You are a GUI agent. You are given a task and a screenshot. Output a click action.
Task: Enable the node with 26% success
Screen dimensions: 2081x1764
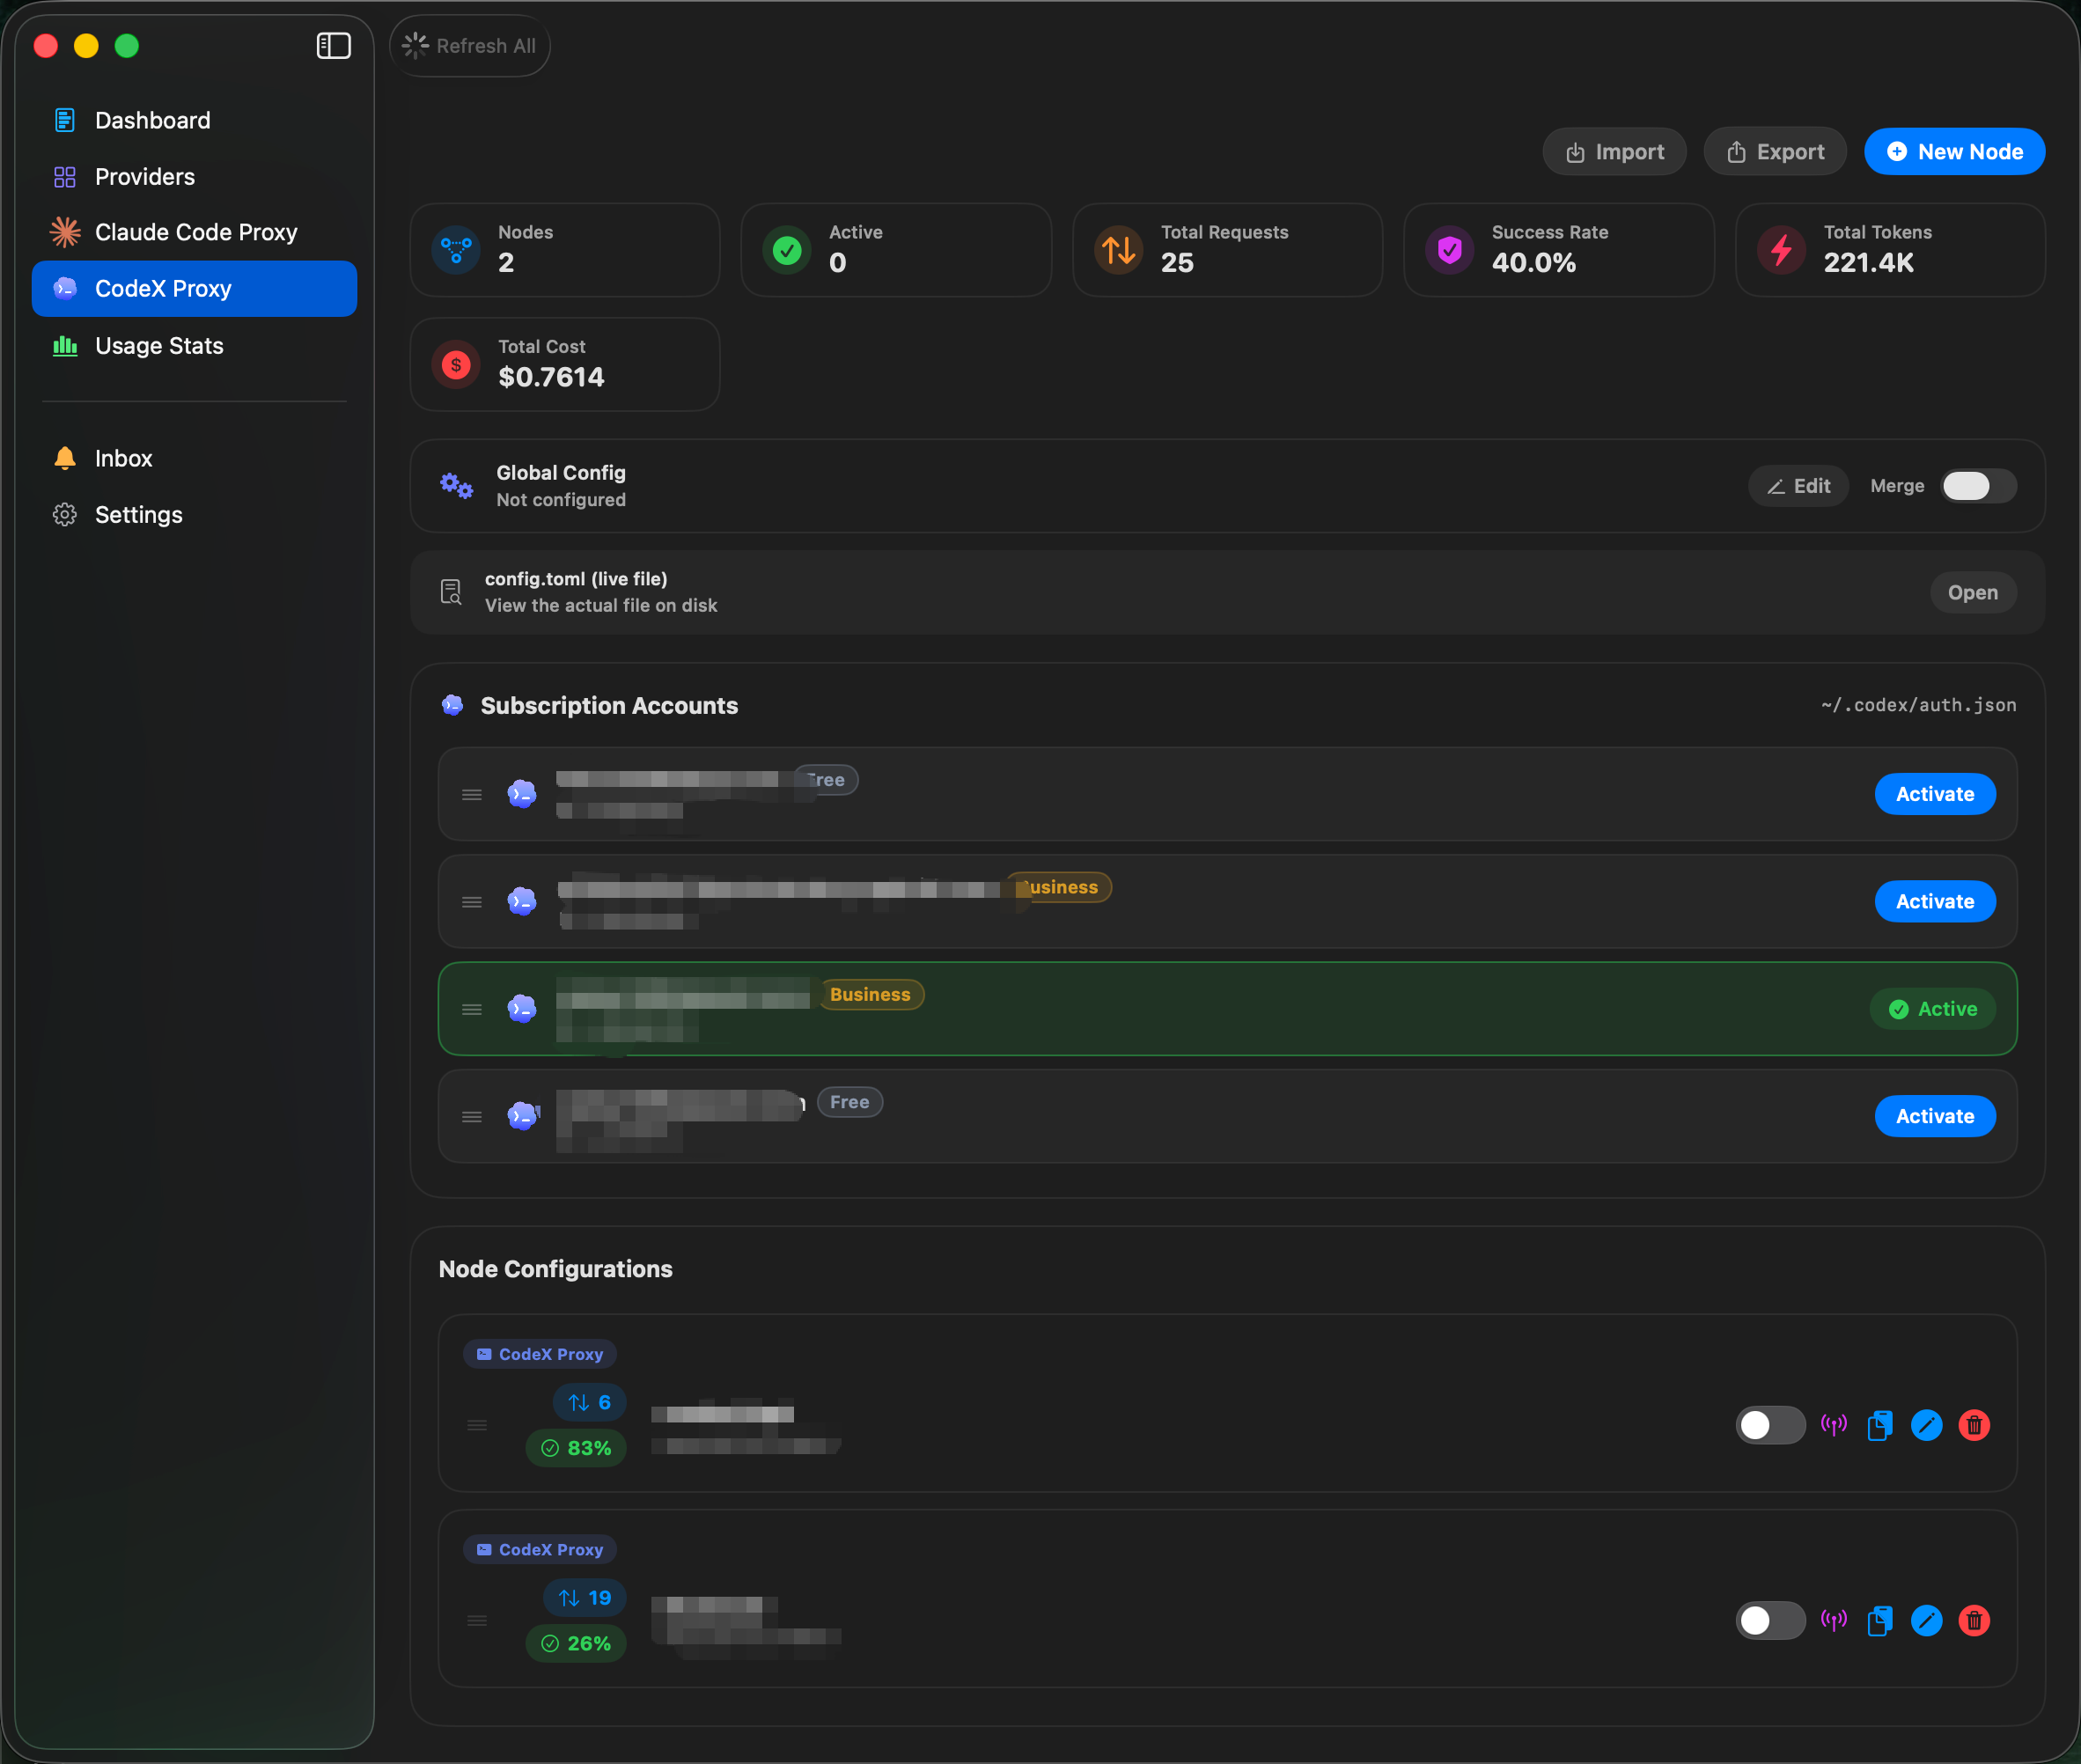coord(1770,1620)
